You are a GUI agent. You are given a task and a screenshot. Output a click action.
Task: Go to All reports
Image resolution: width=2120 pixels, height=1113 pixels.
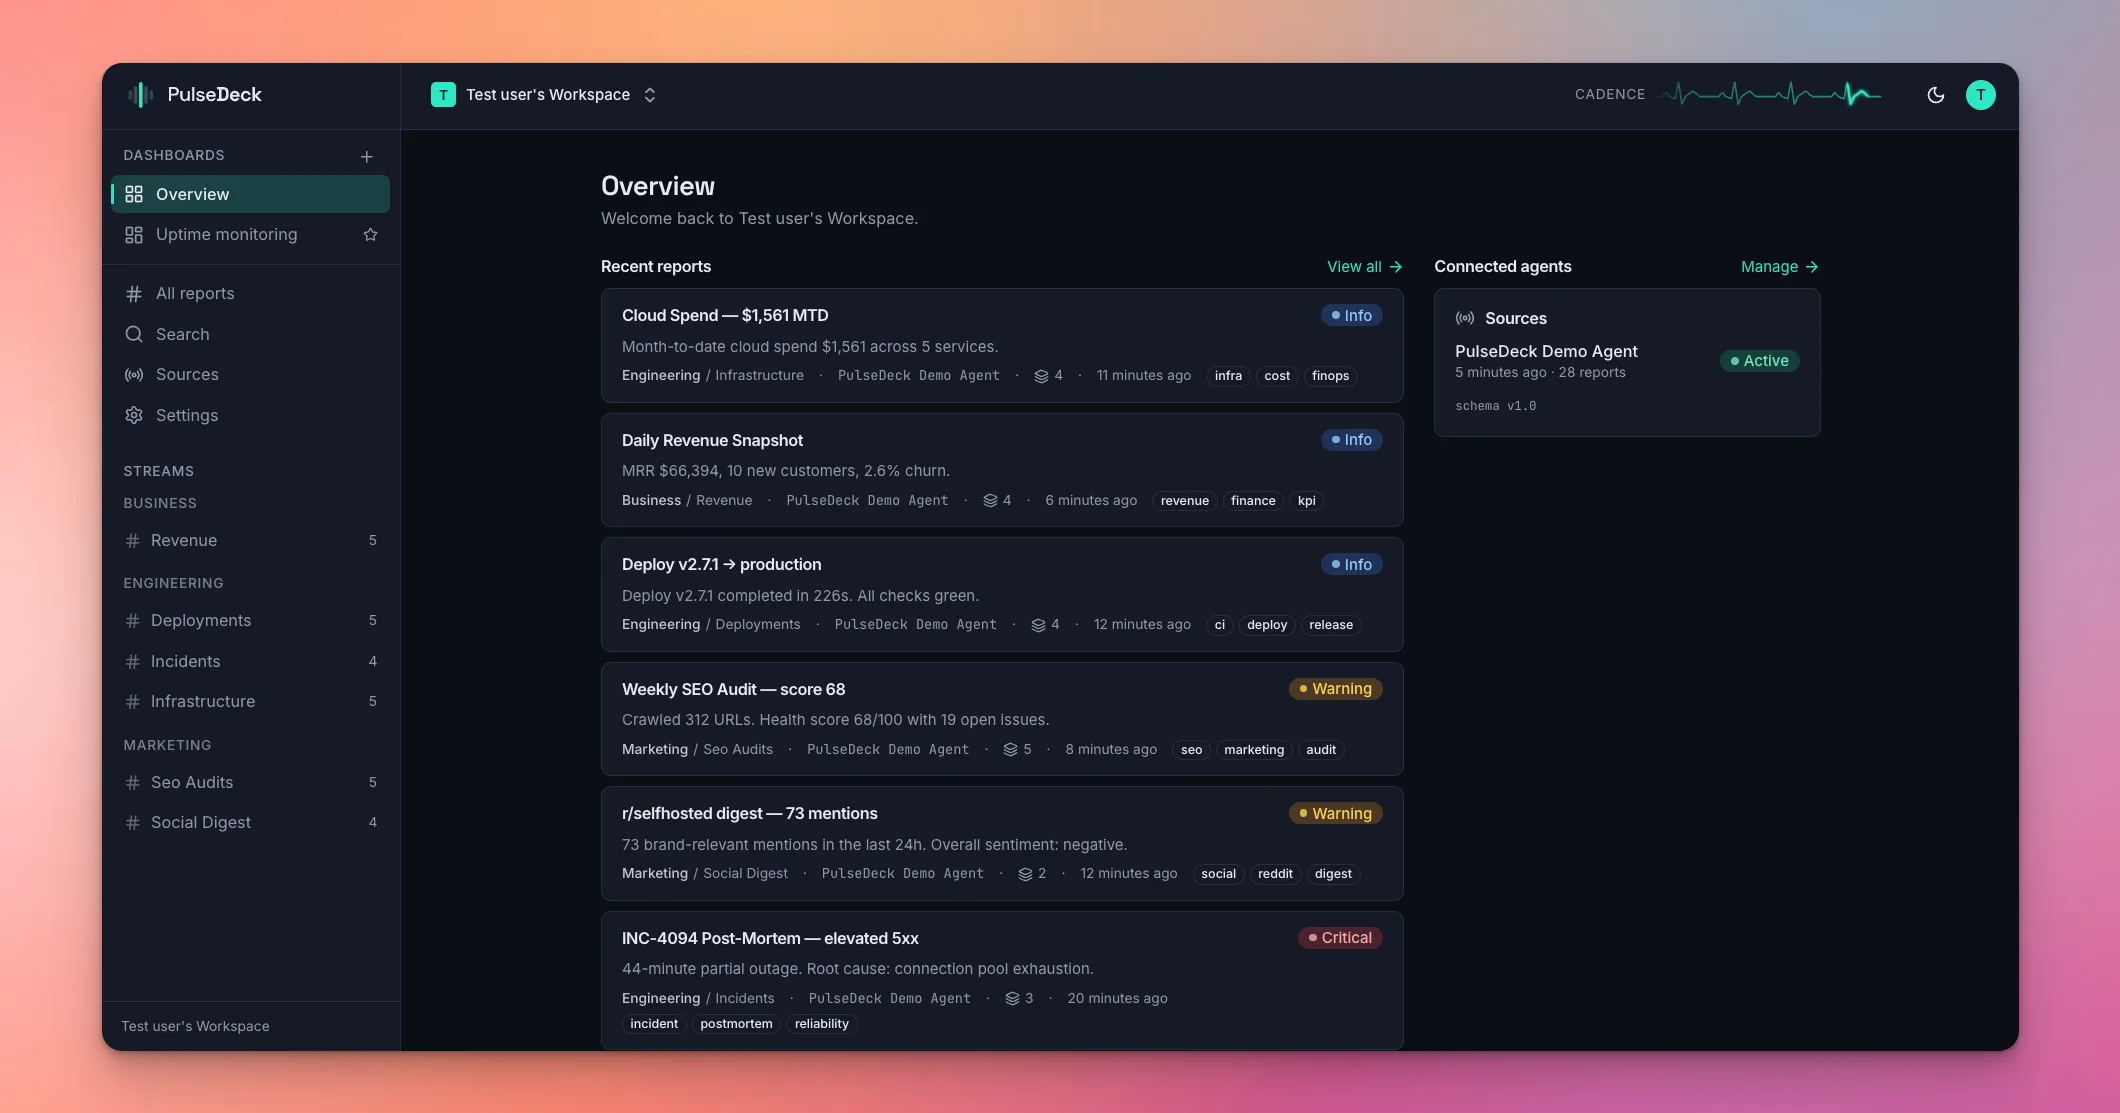pyautogui.click(x=250, y=293)
